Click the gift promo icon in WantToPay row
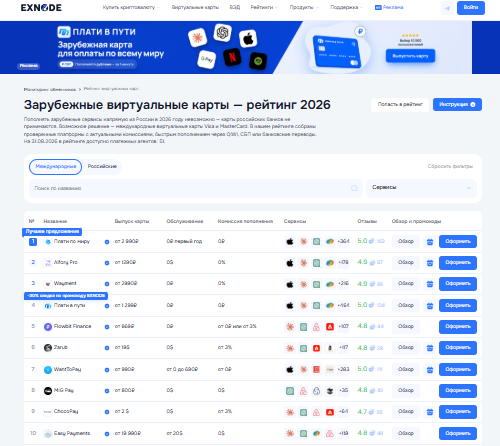This screenshot has width=500, height=446. [430, 370]
